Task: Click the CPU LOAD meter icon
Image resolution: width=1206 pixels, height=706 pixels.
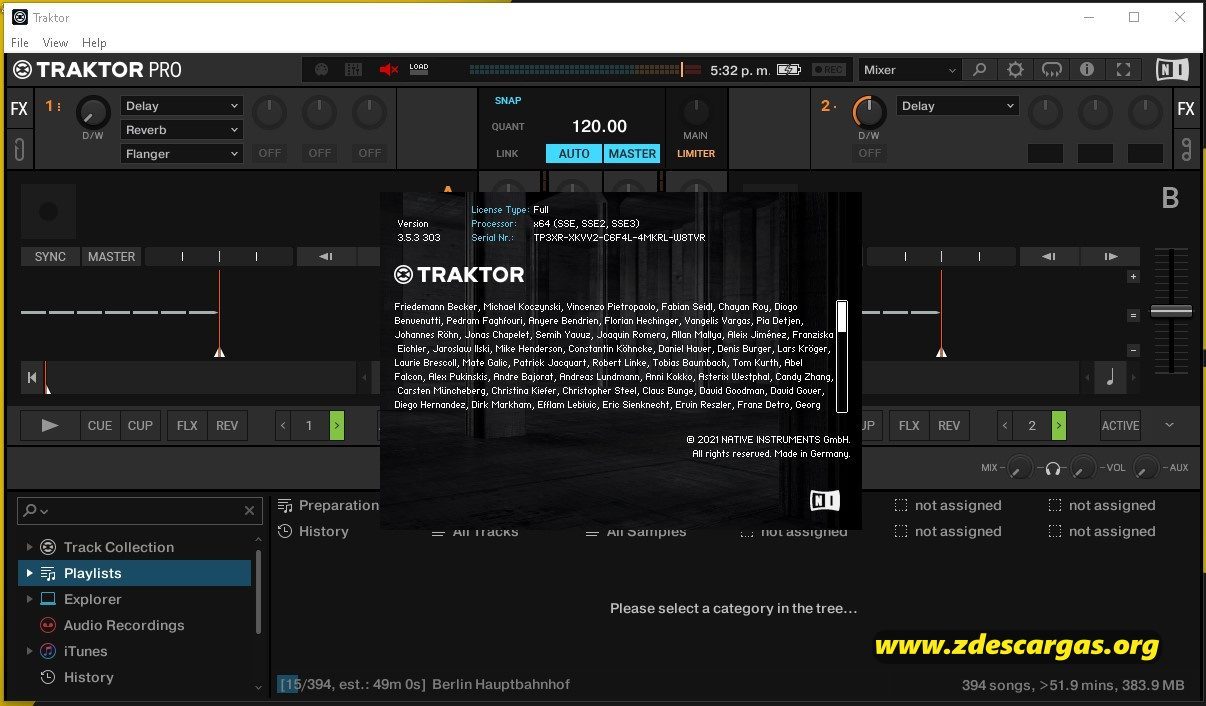Action: tap(419, 70)
